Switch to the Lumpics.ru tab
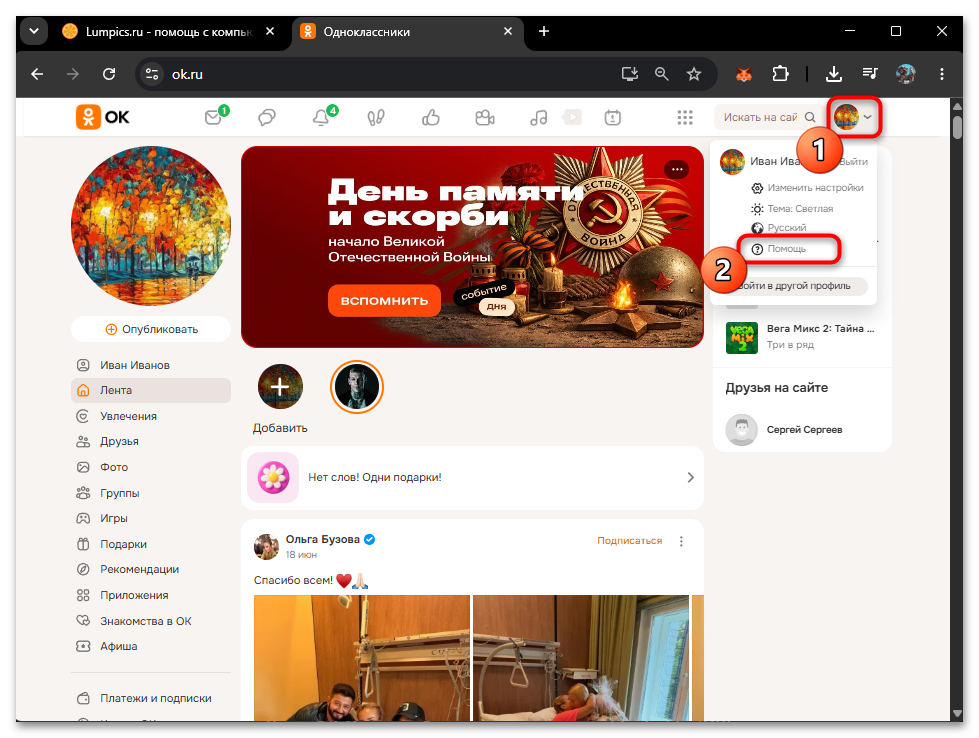Viewport: 979px width, 738px height. click(x=167, y=32)
